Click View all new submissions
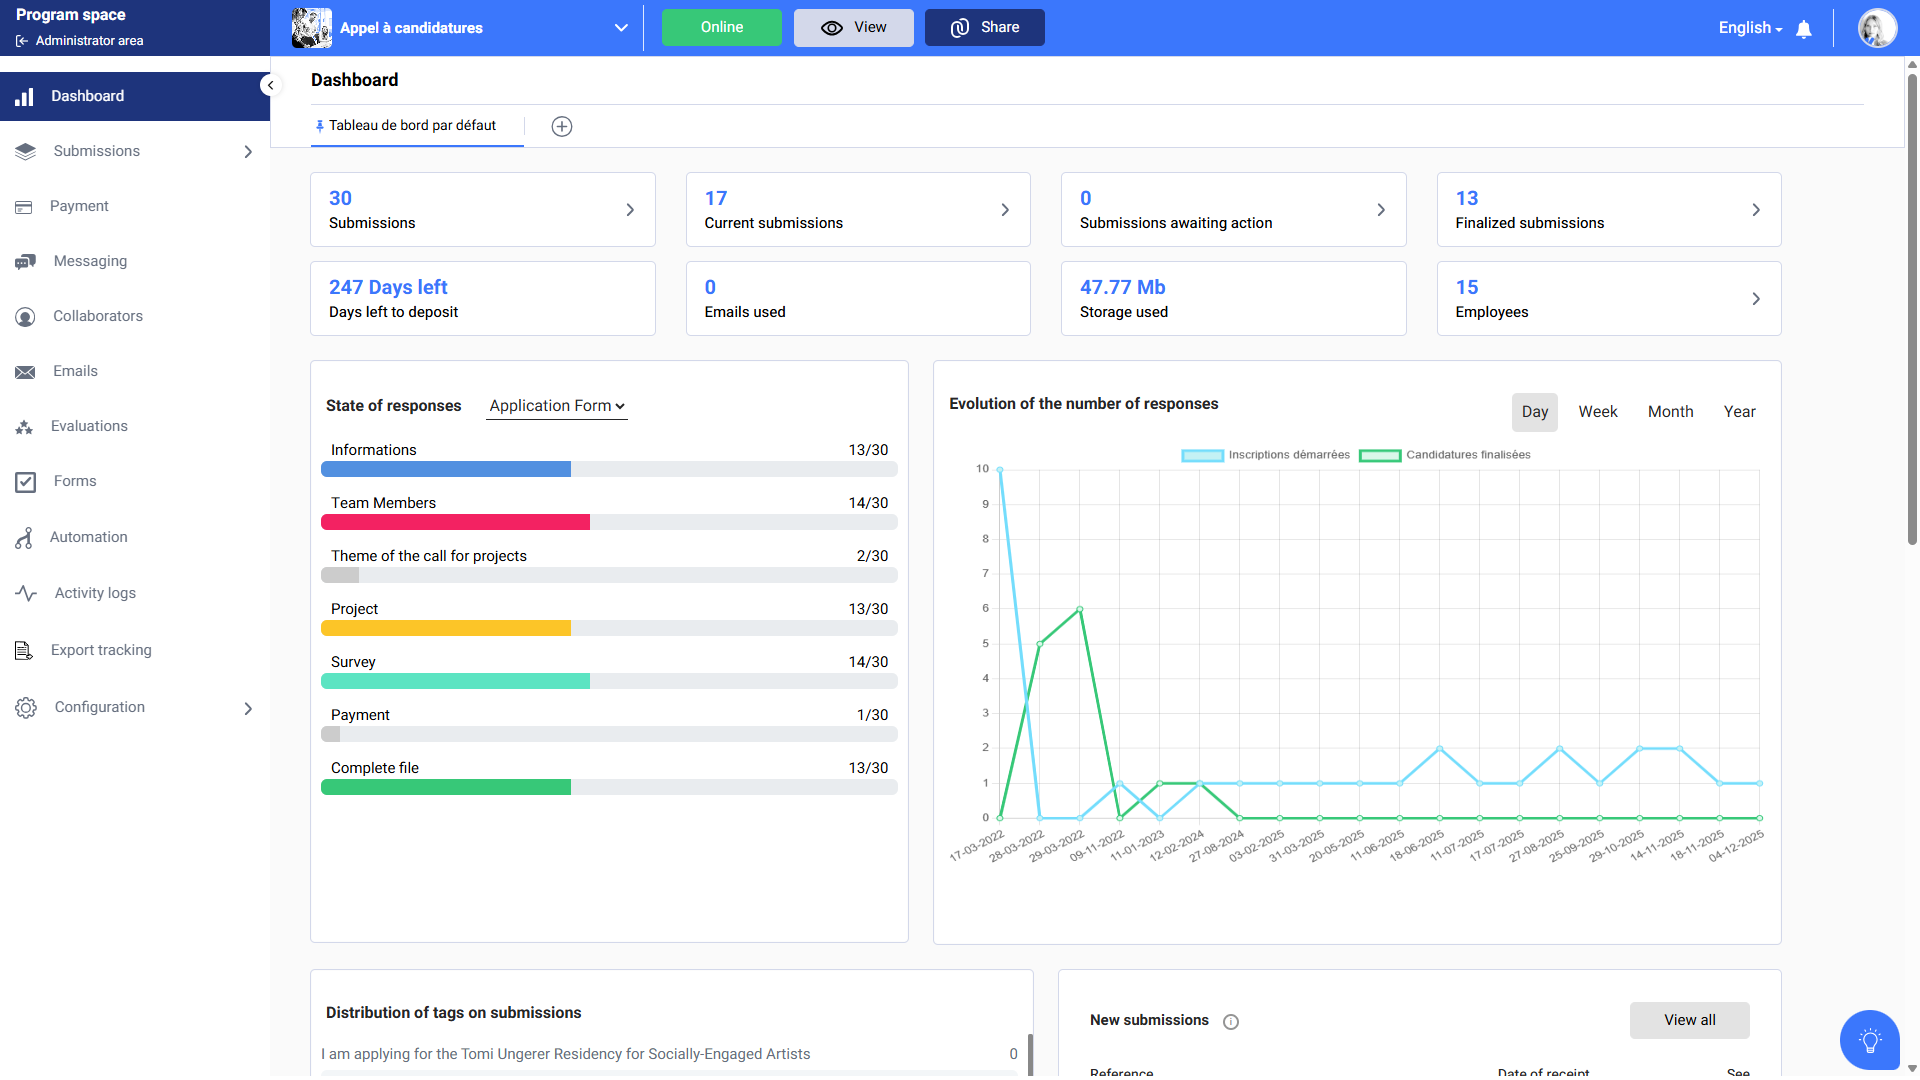This screenshot has width=1920, height=1080. (1689, 1020)
